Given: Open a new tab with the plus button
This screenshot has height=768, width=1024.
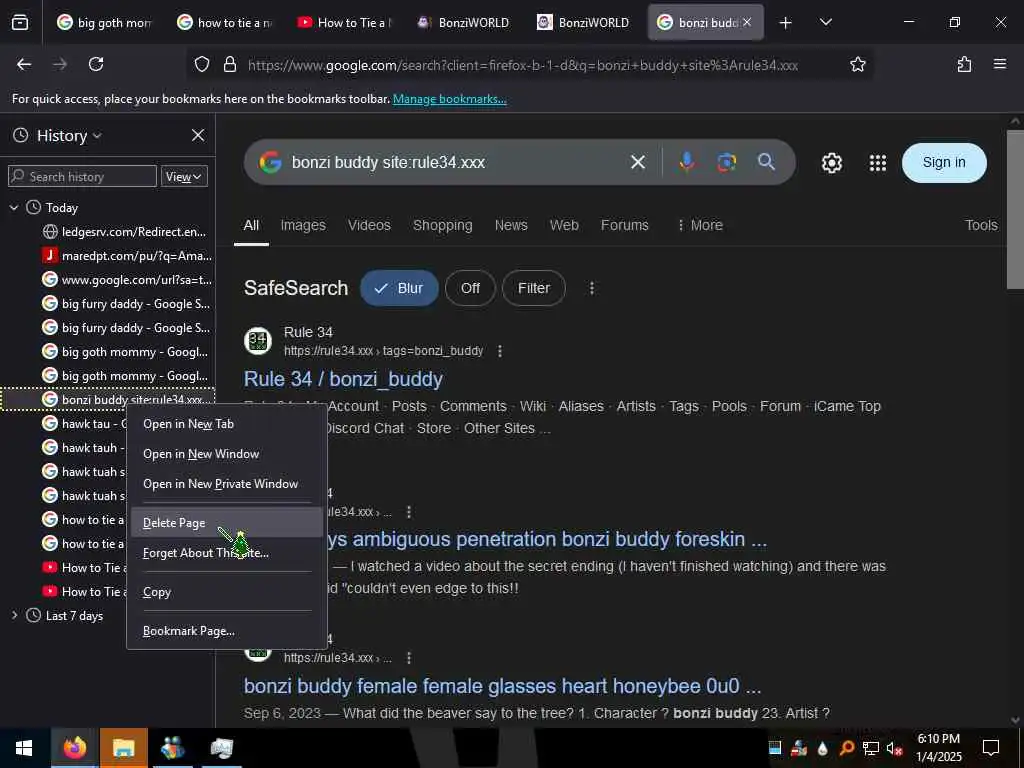Looking at the screenshot, I should click(x=785, y=23).
